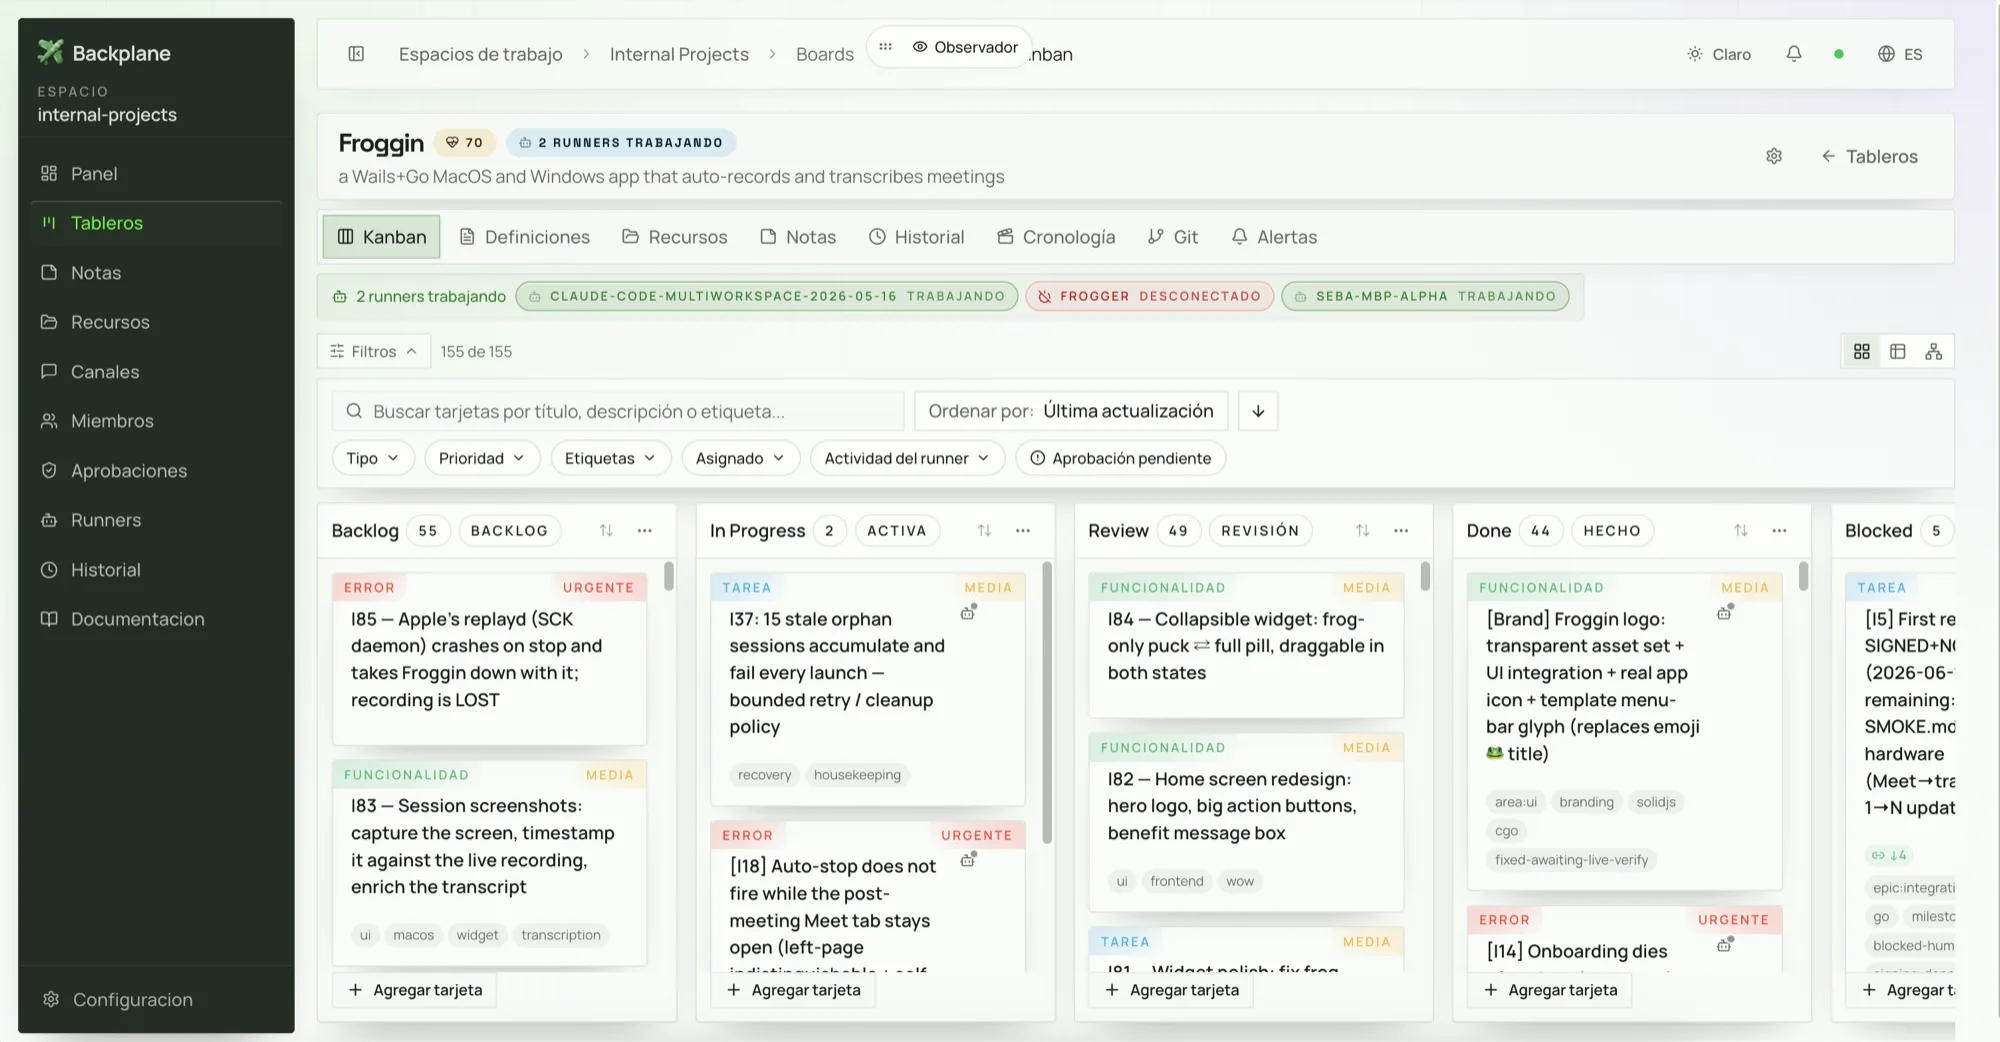Reverse sort direction arrow

click(1258, 411)
